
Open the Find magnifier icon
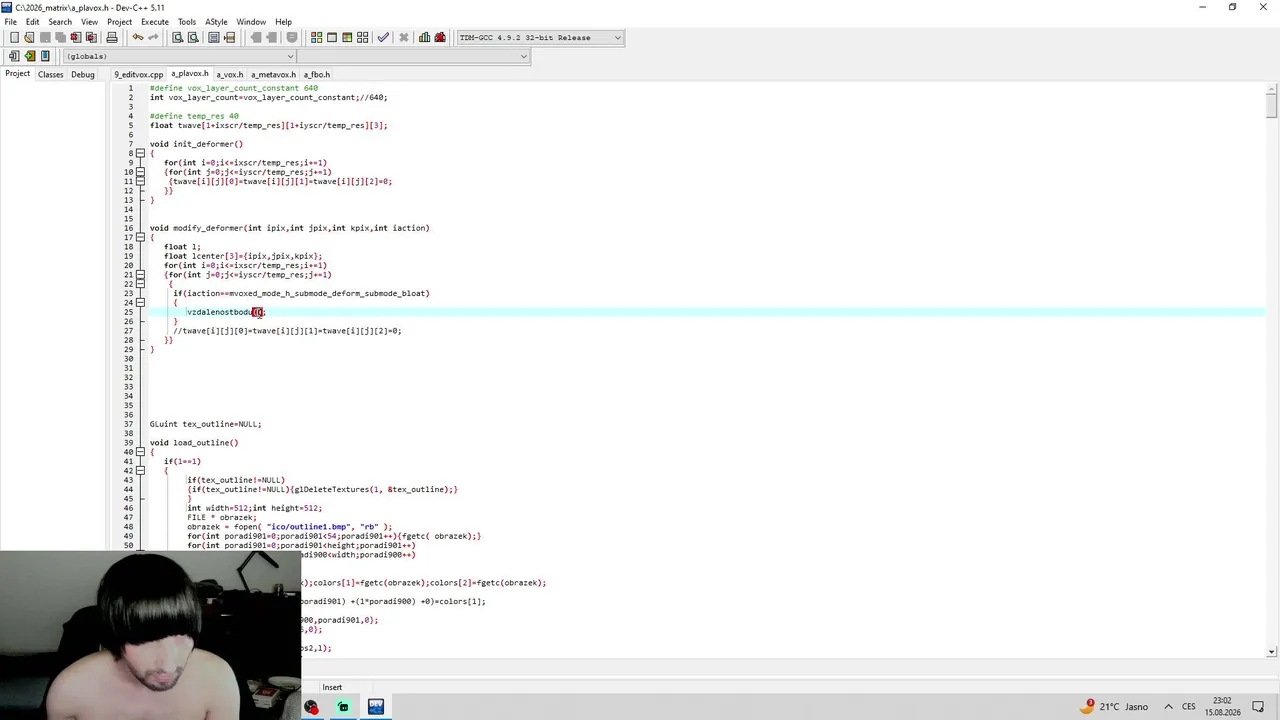[177, 38]
